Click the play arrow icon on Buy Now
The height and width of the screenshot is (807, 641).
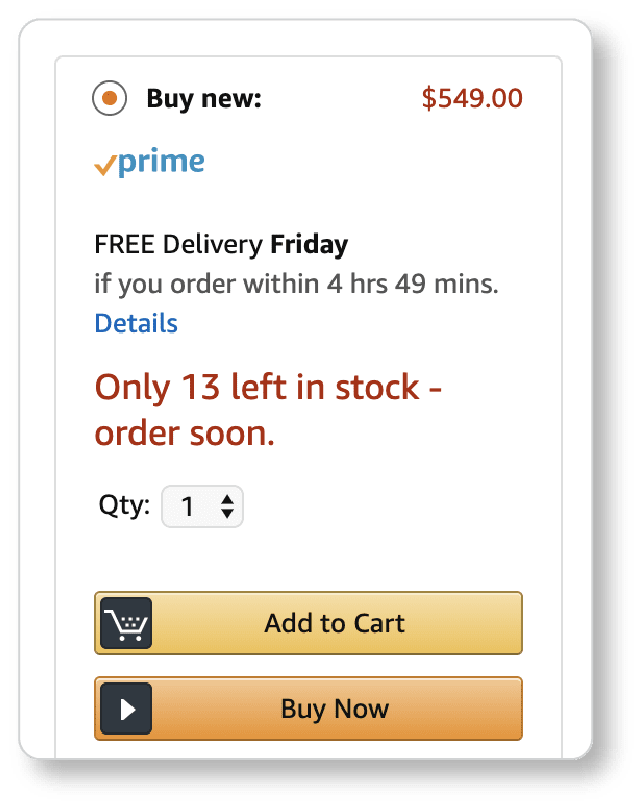coord(127,710)
